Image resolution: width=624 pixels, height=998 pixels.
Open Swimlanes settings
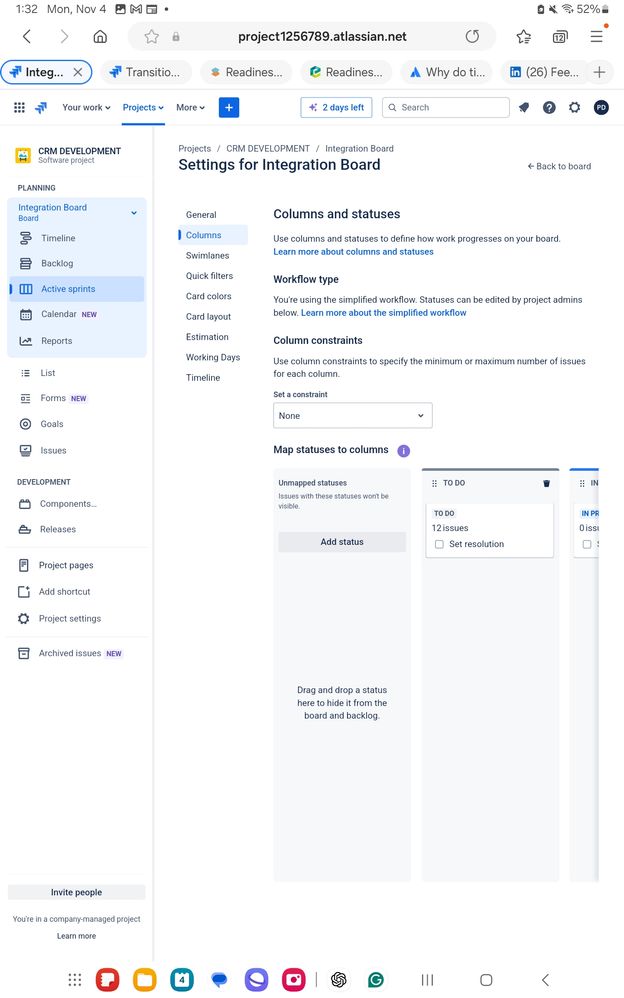pos(208,256)
